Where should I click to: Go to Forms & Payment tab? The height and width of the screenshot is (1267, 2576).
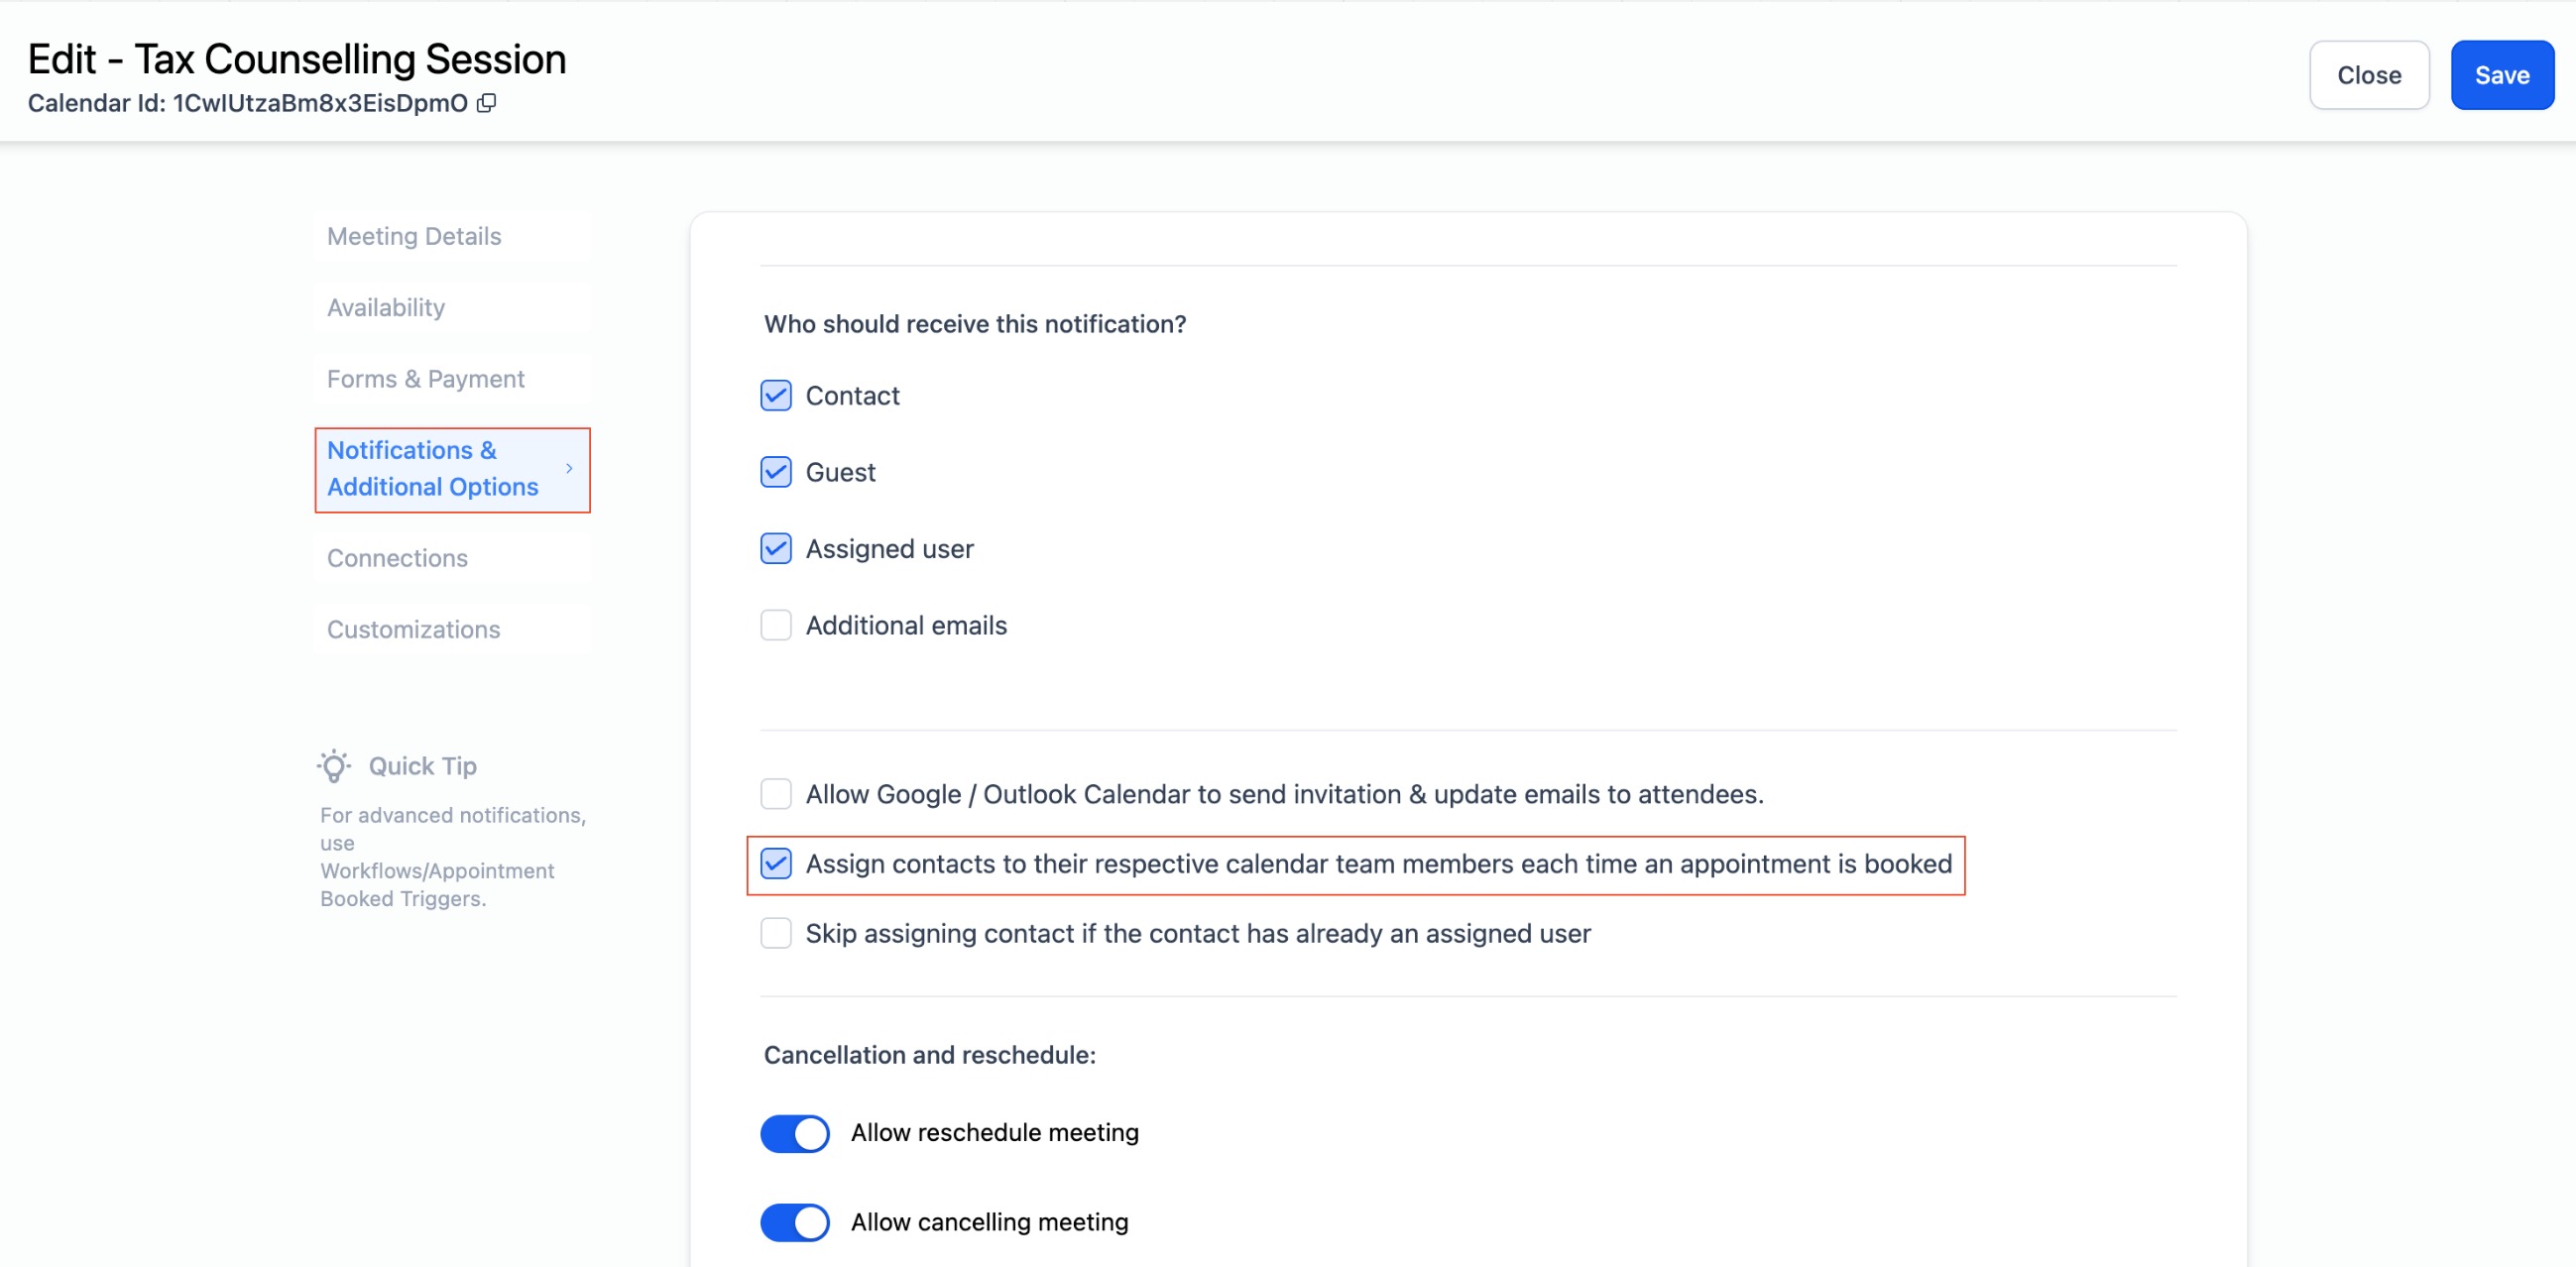click(x=425, y=379)
